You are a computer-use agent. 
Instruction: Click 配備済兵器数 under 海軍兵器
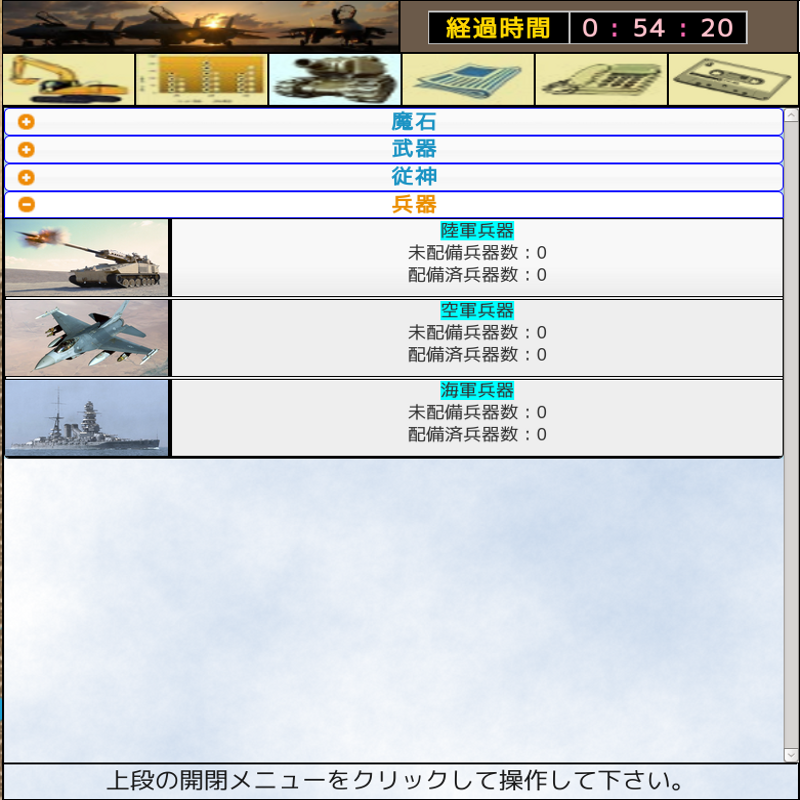477,435
